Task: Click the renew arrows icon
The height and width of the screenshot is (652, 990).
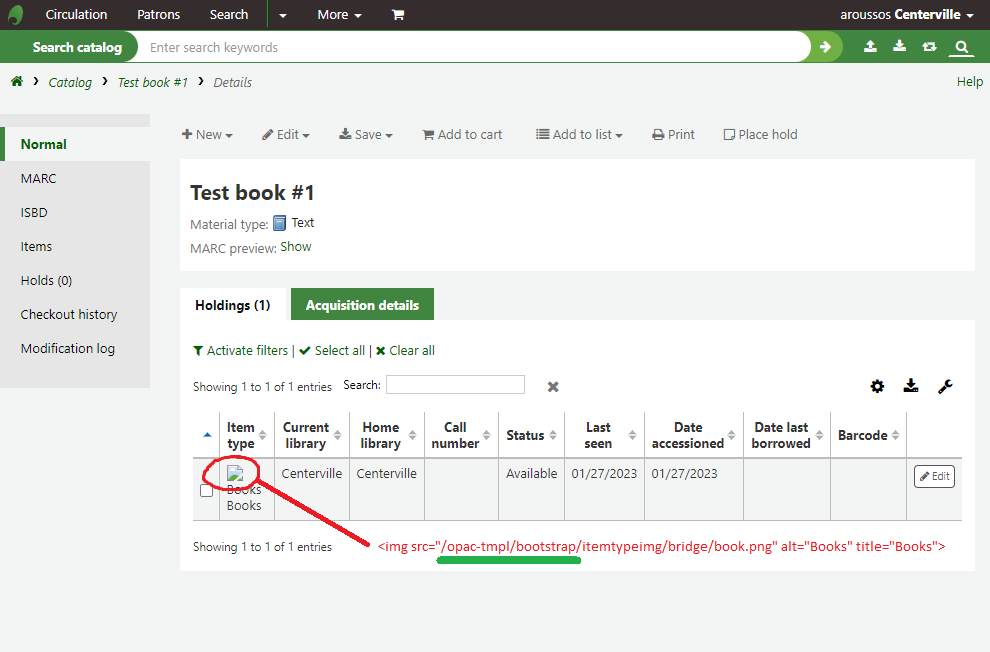Action: [x=930, y=47]
